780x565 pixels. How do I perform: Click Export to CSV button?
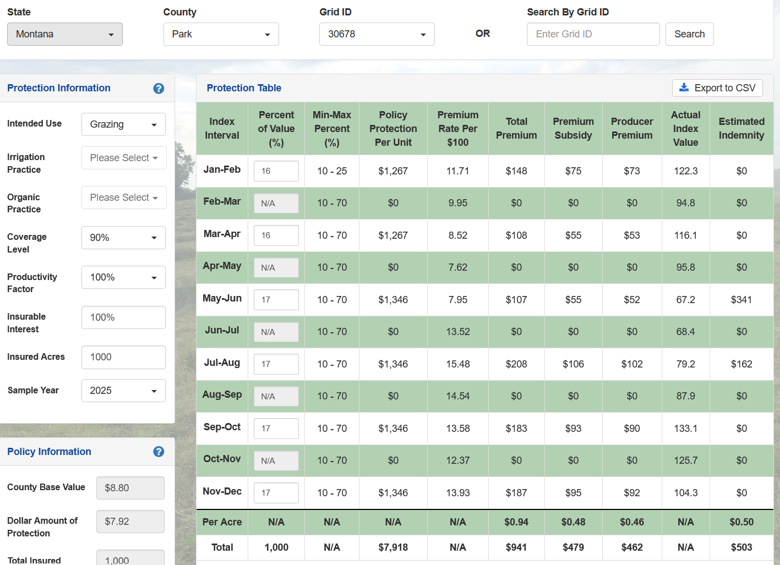coord(717,88)
